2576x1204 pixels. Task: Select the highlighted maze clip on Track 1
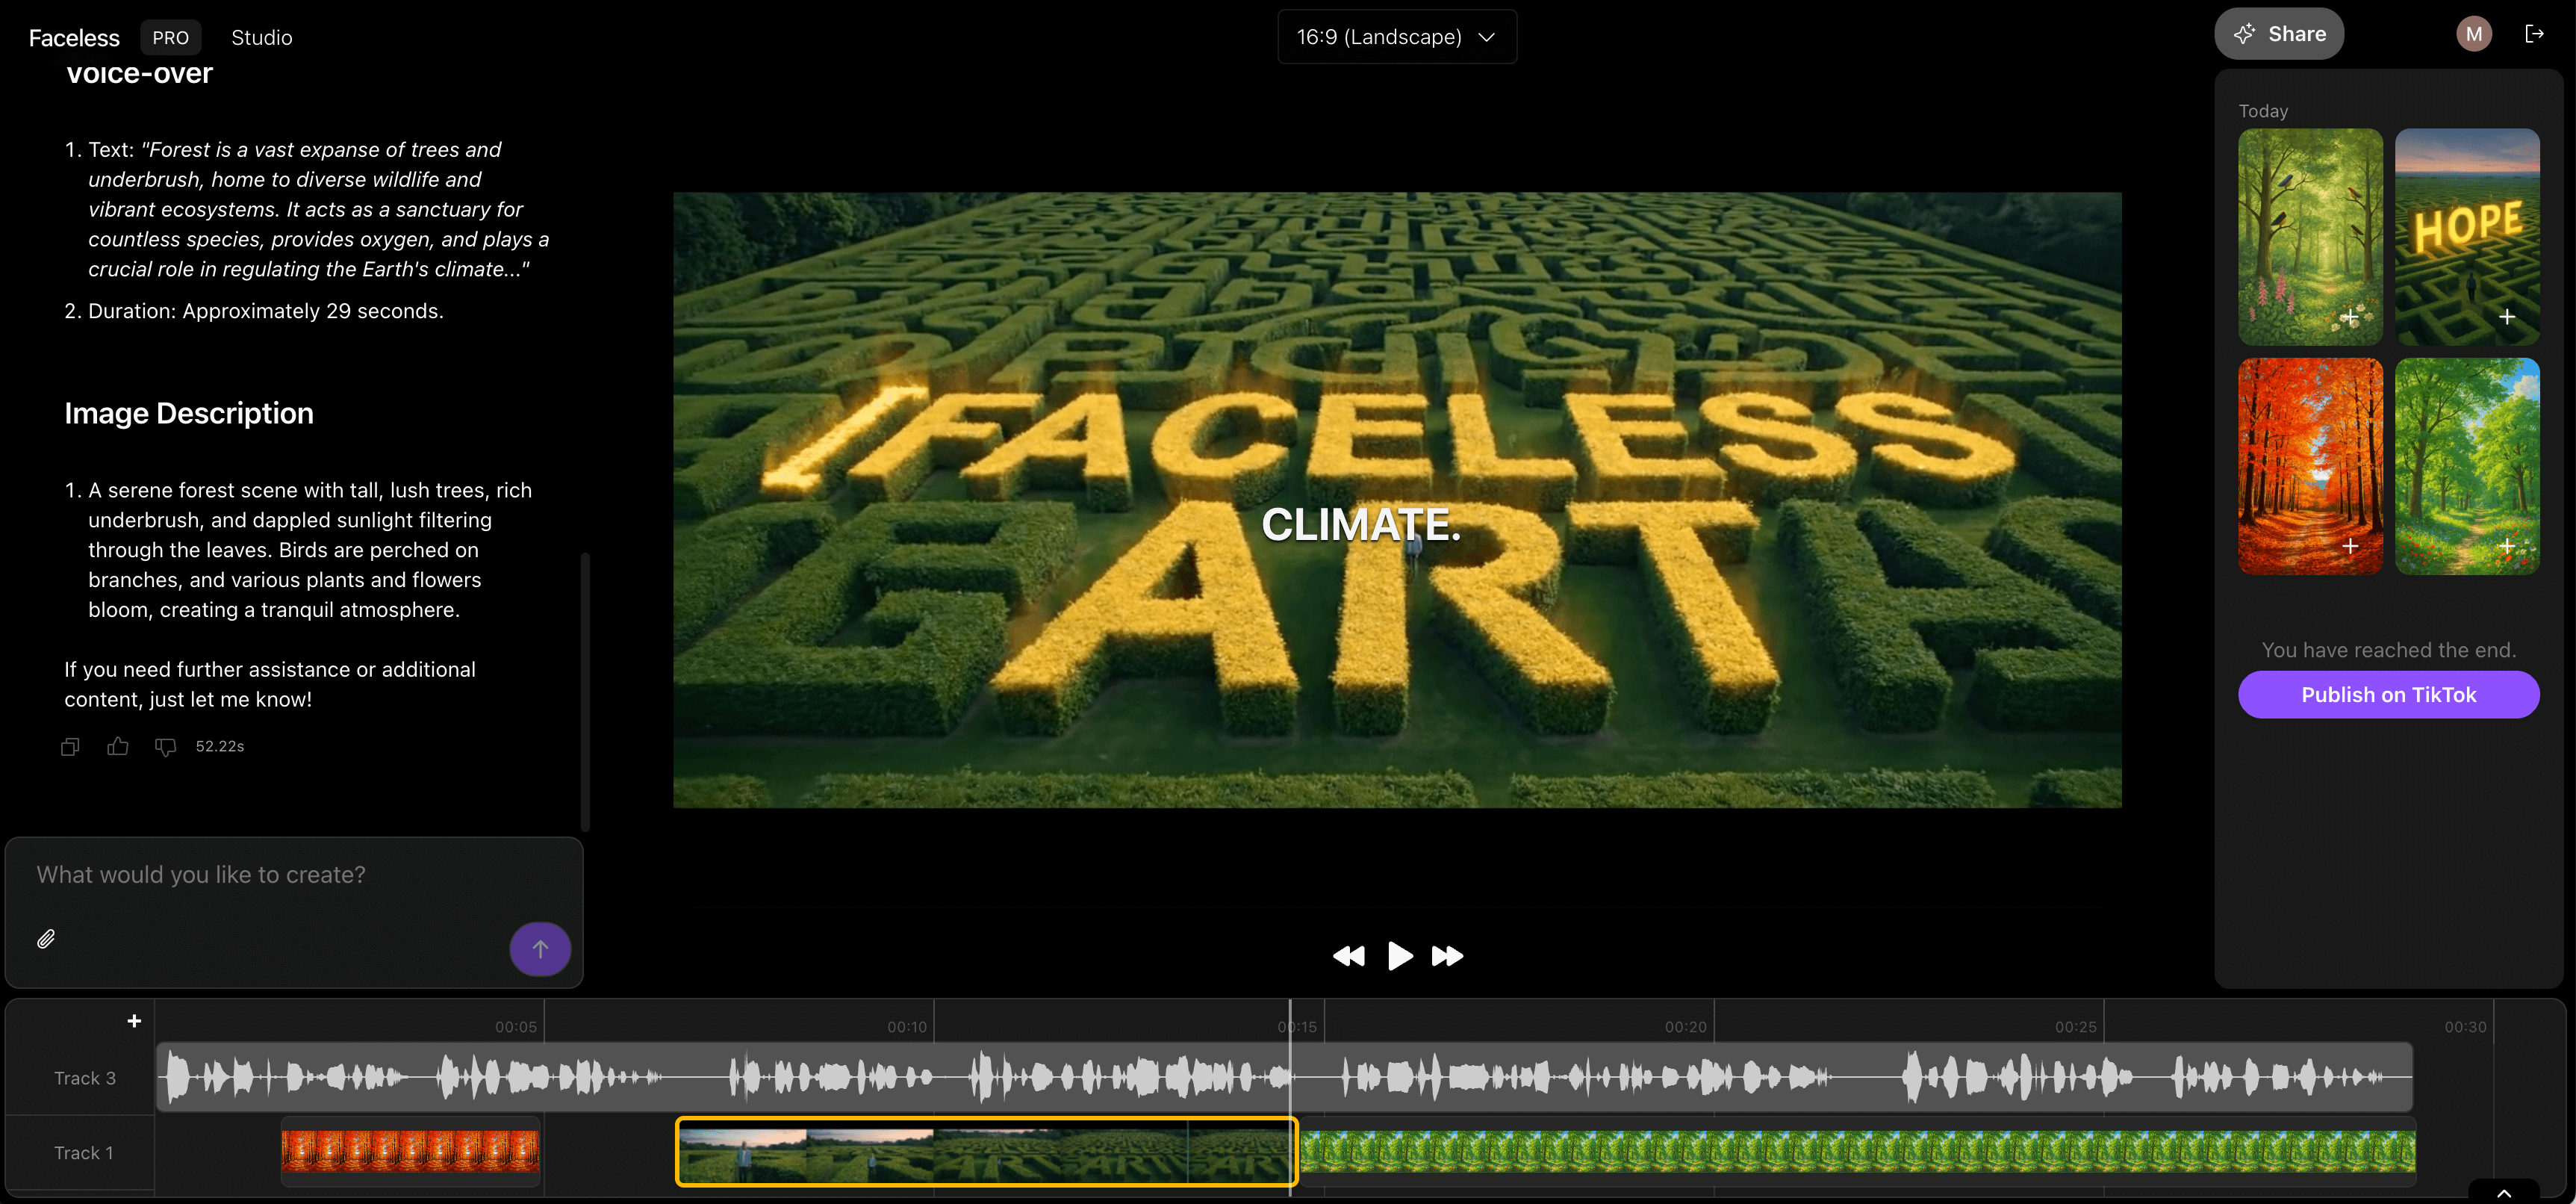pyautogui.click(x=986, y=1152)
